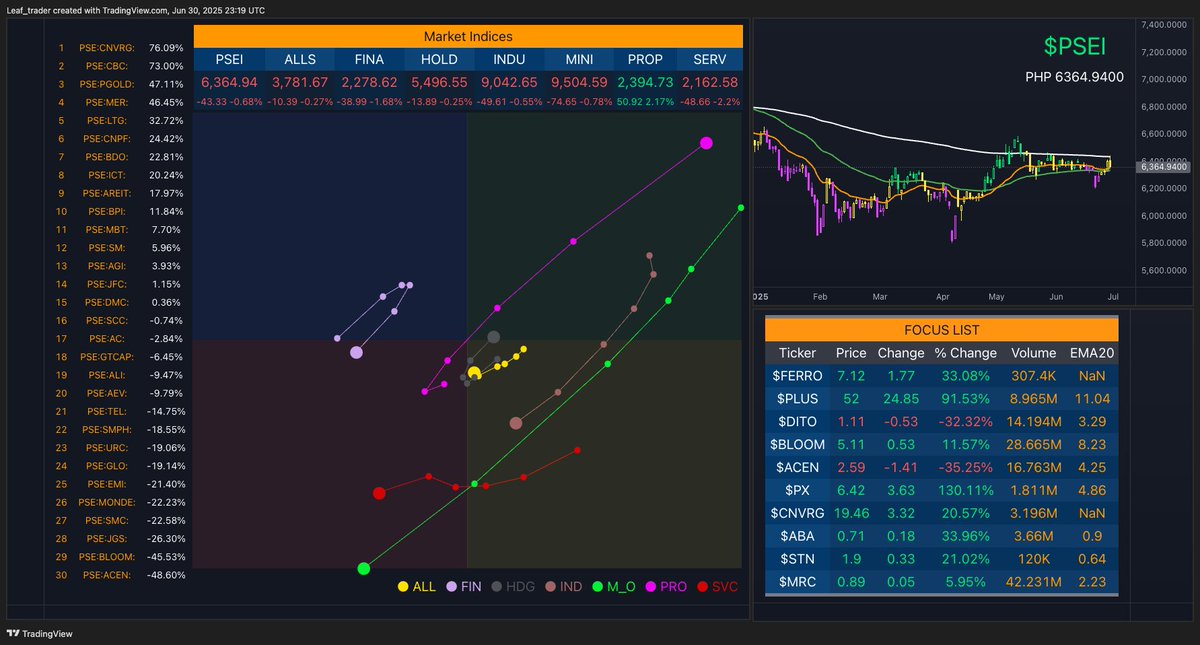The height and width of the screenshot is (645, 1200).
Task: Select the PSE:CBC ranking row
Action: (120, 66)
